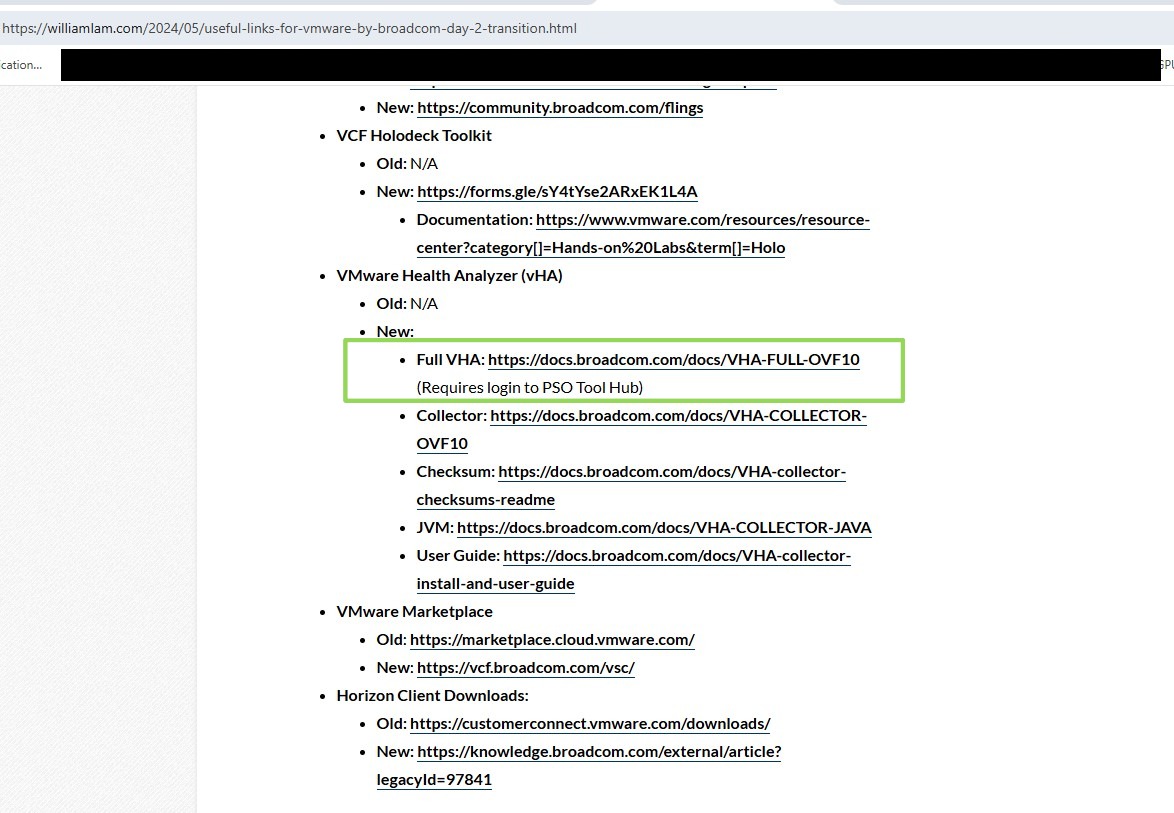
Task: Click "Old: N/A" under VCF Holodeck Toolkit
Action: coord(407,164)
